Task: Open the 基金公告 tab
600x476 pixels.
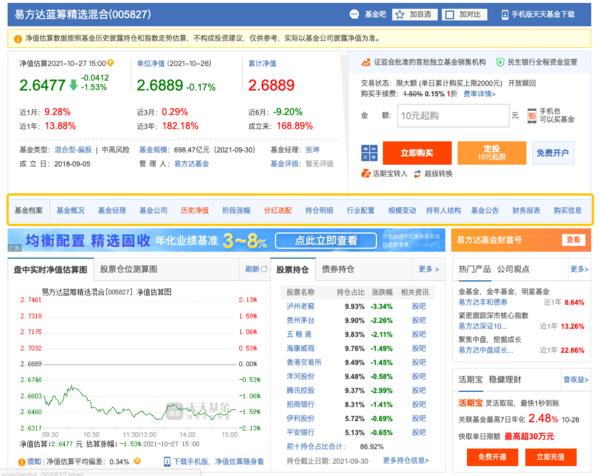Action: pyautogui.click(x=484, y=210)
